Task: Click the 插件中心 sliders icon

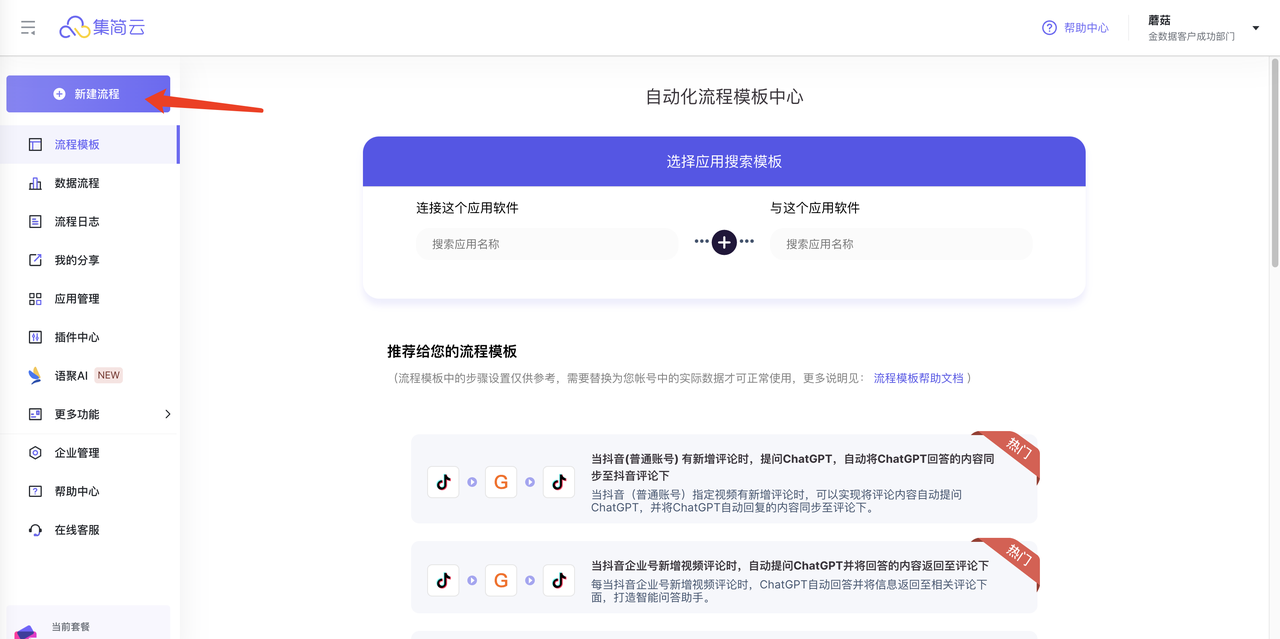Action: tap(35, 337)
